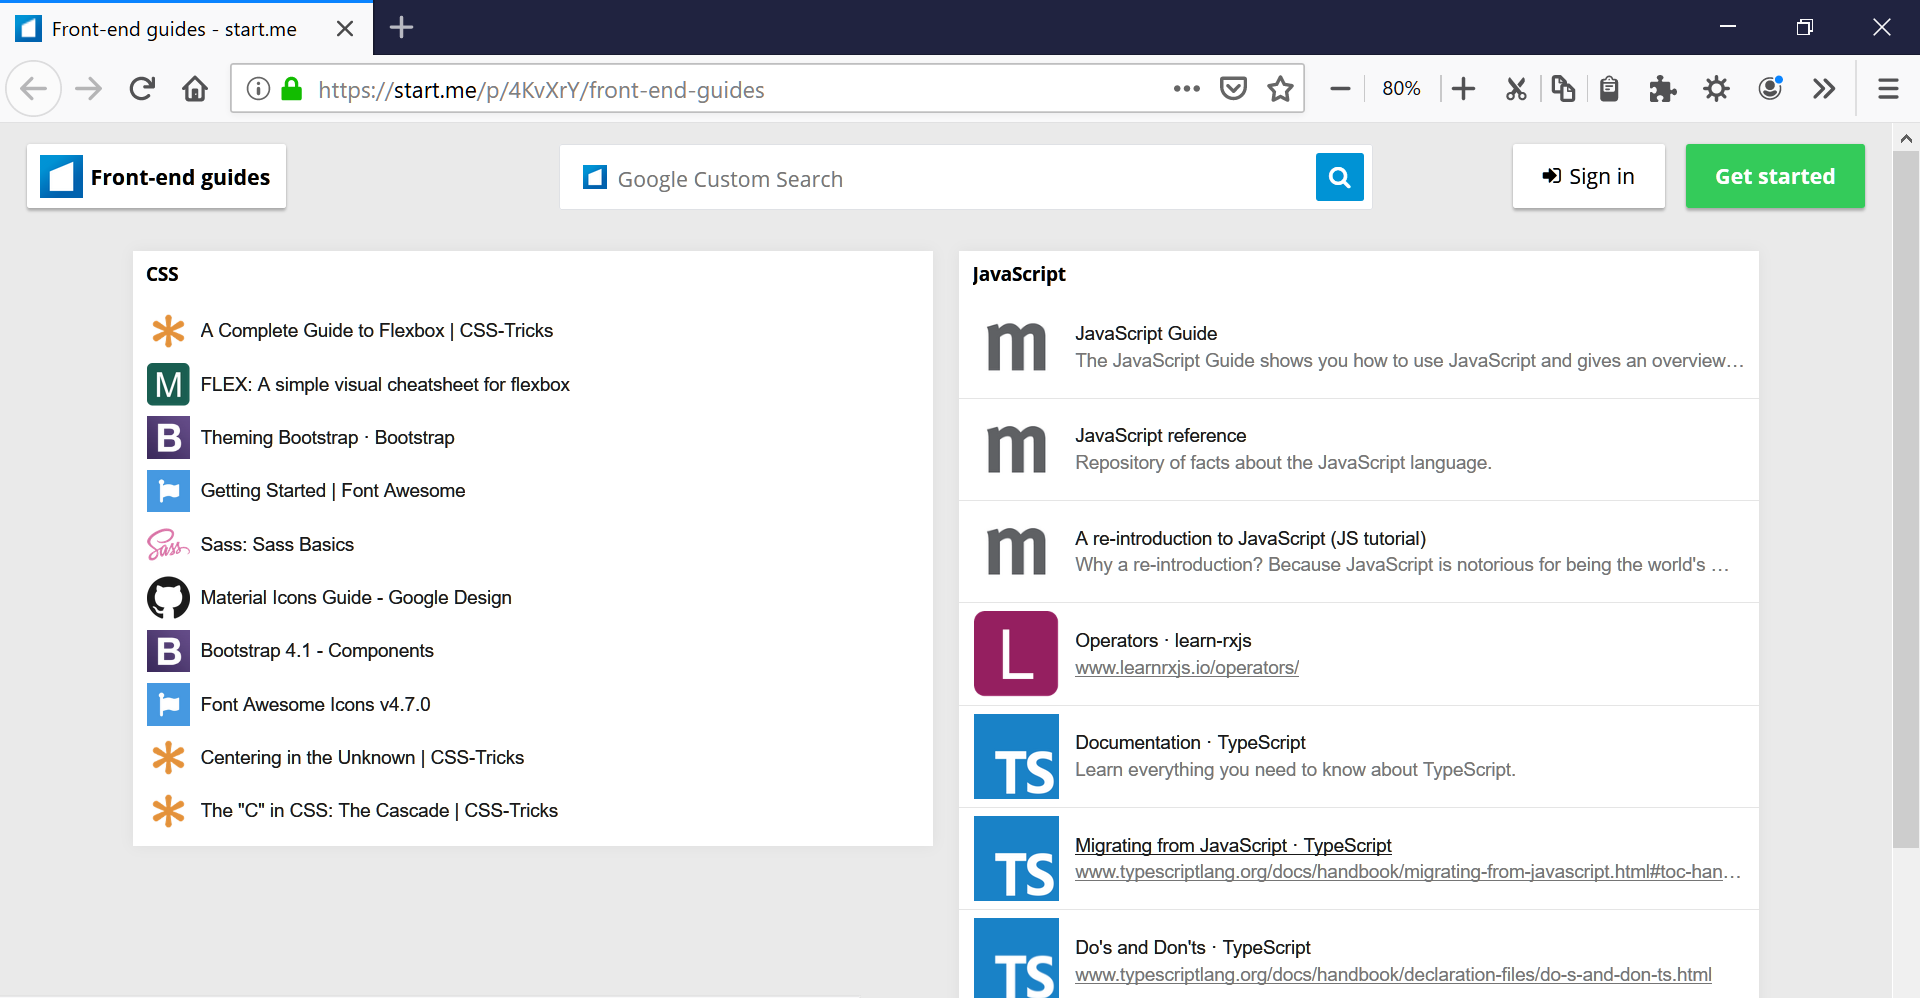Viewport: 1920px width, 998px height.
Task: Open the Migrating from JavaScript TypeScript link
Action: [x=1233, y=845]
